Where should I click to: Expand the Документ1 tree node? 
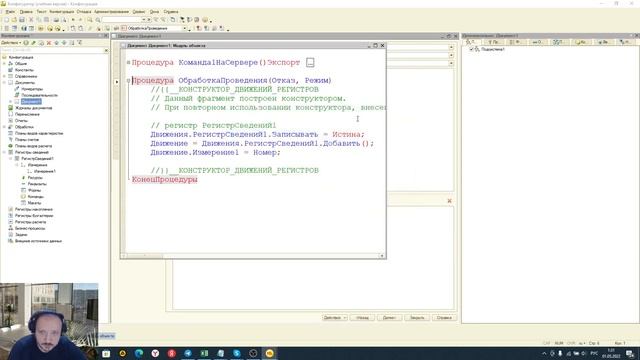11,102
